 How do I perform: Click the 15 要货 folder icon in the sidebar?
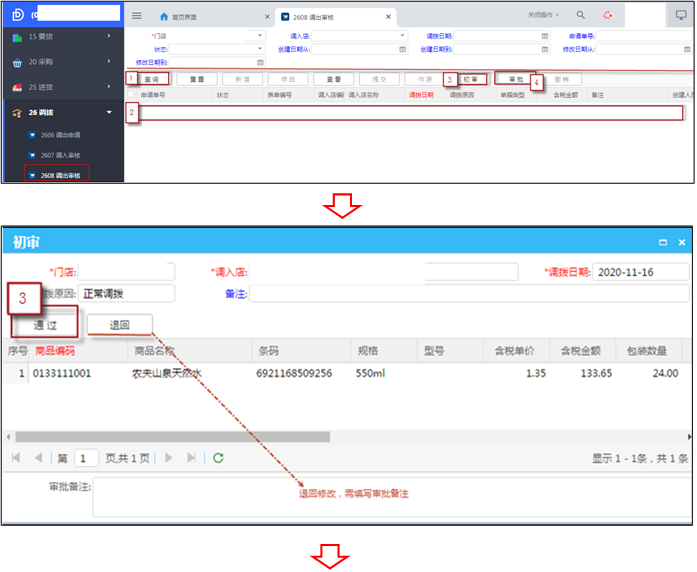click(x=17, y=37)
